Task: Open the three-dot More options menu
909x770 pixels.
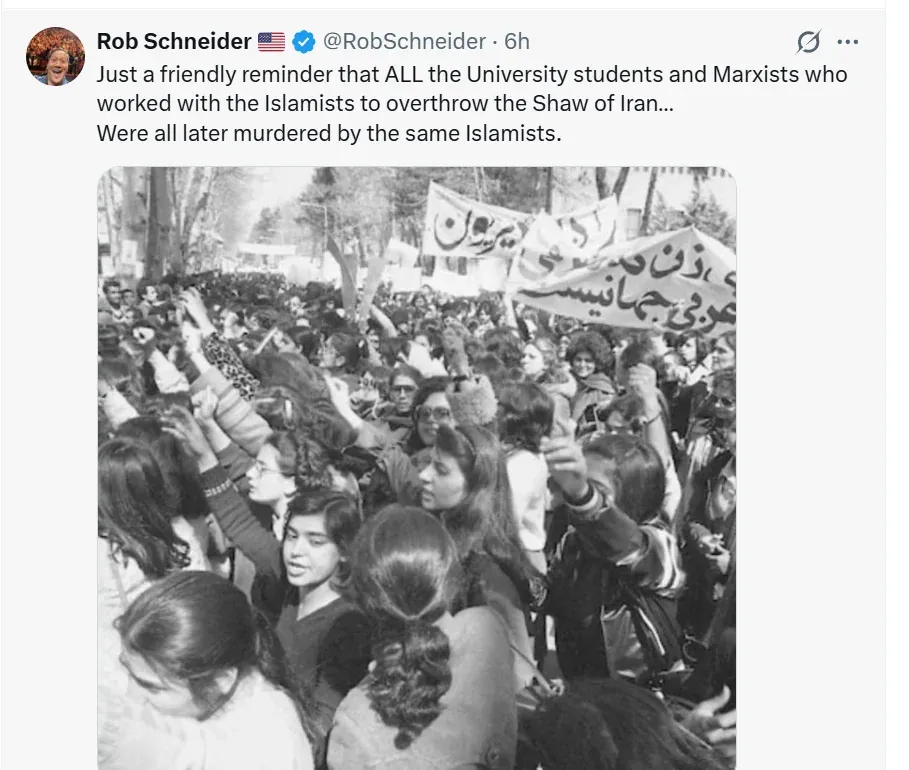Action: click(847, 42)
